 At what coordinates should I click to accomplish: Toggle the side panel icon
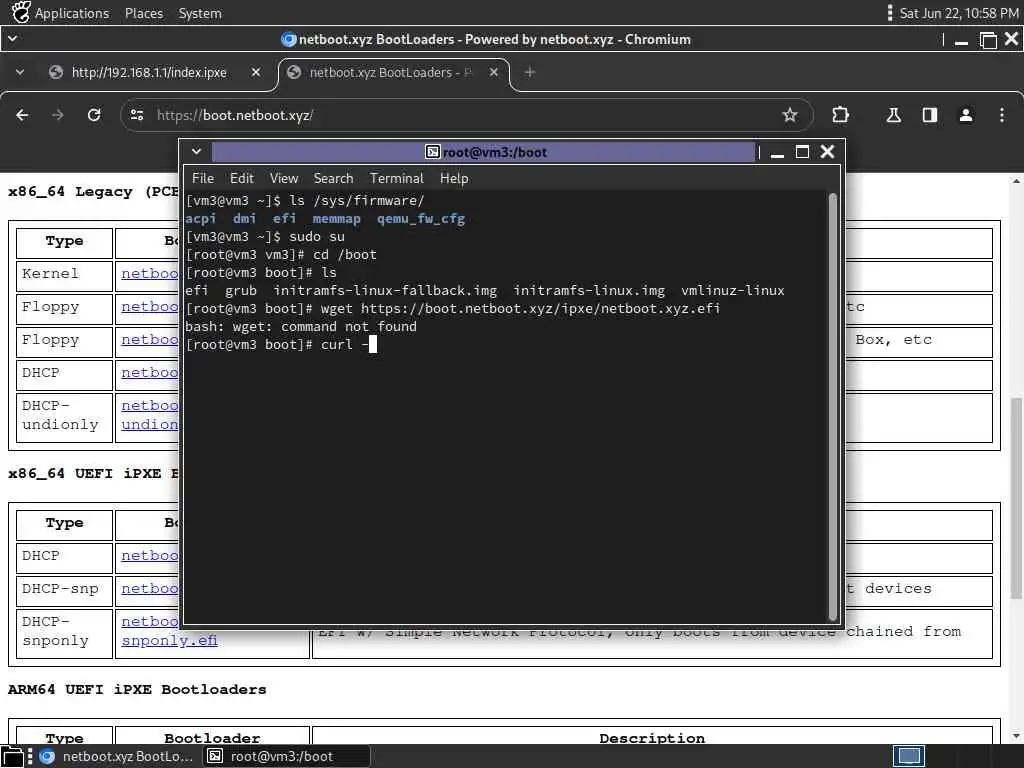click(x=929, y=115)
